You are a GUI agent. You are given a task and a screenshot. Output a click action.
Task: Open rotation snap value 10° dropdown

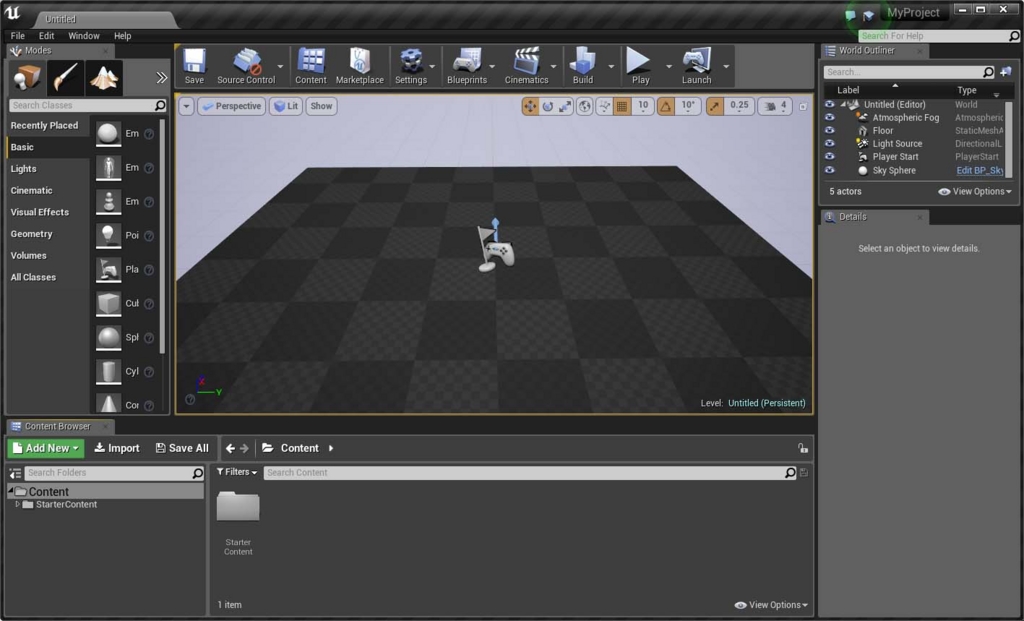pyautogui.click(x=688, y=106)
